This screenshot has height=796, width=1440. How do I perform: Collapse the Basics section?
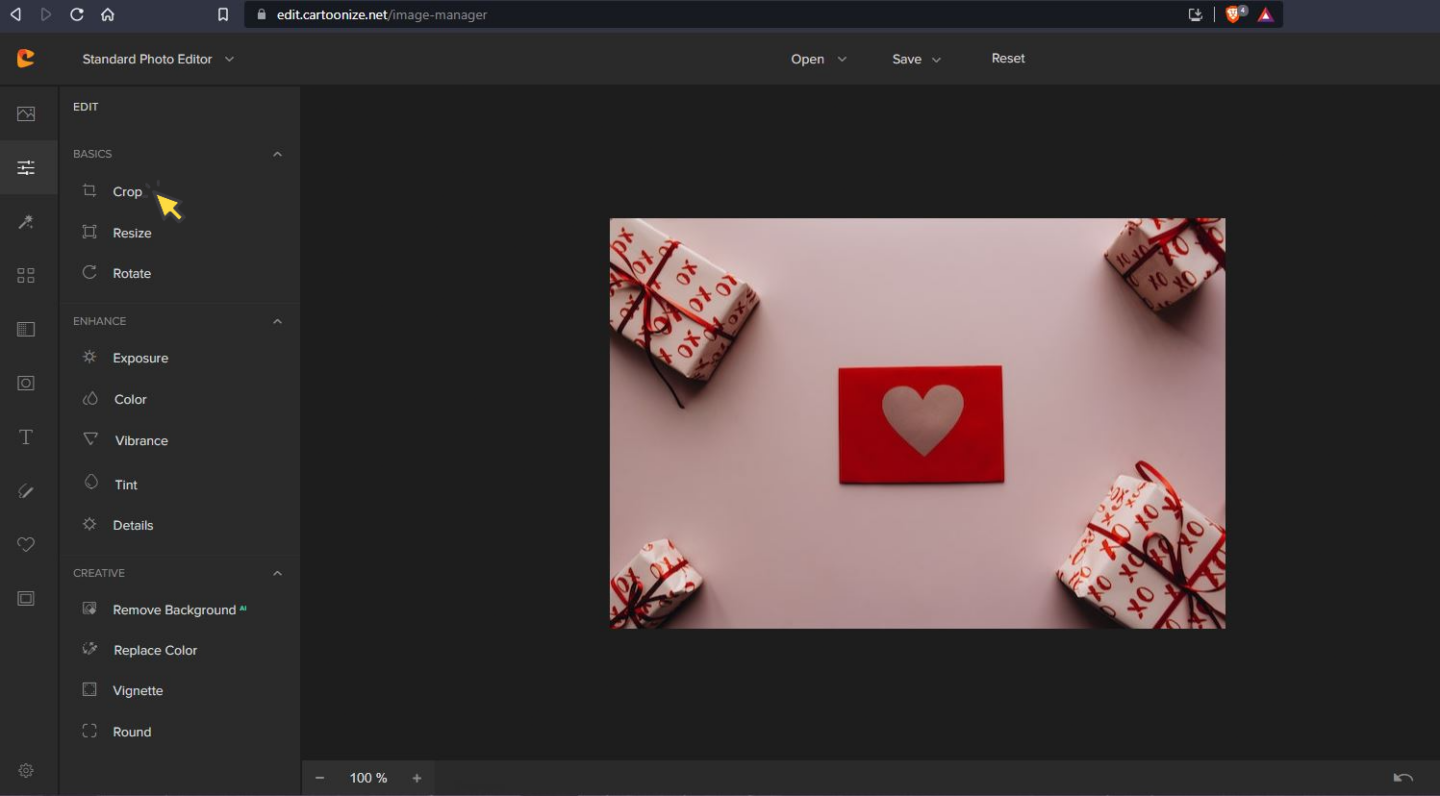[x=277, y=154]
